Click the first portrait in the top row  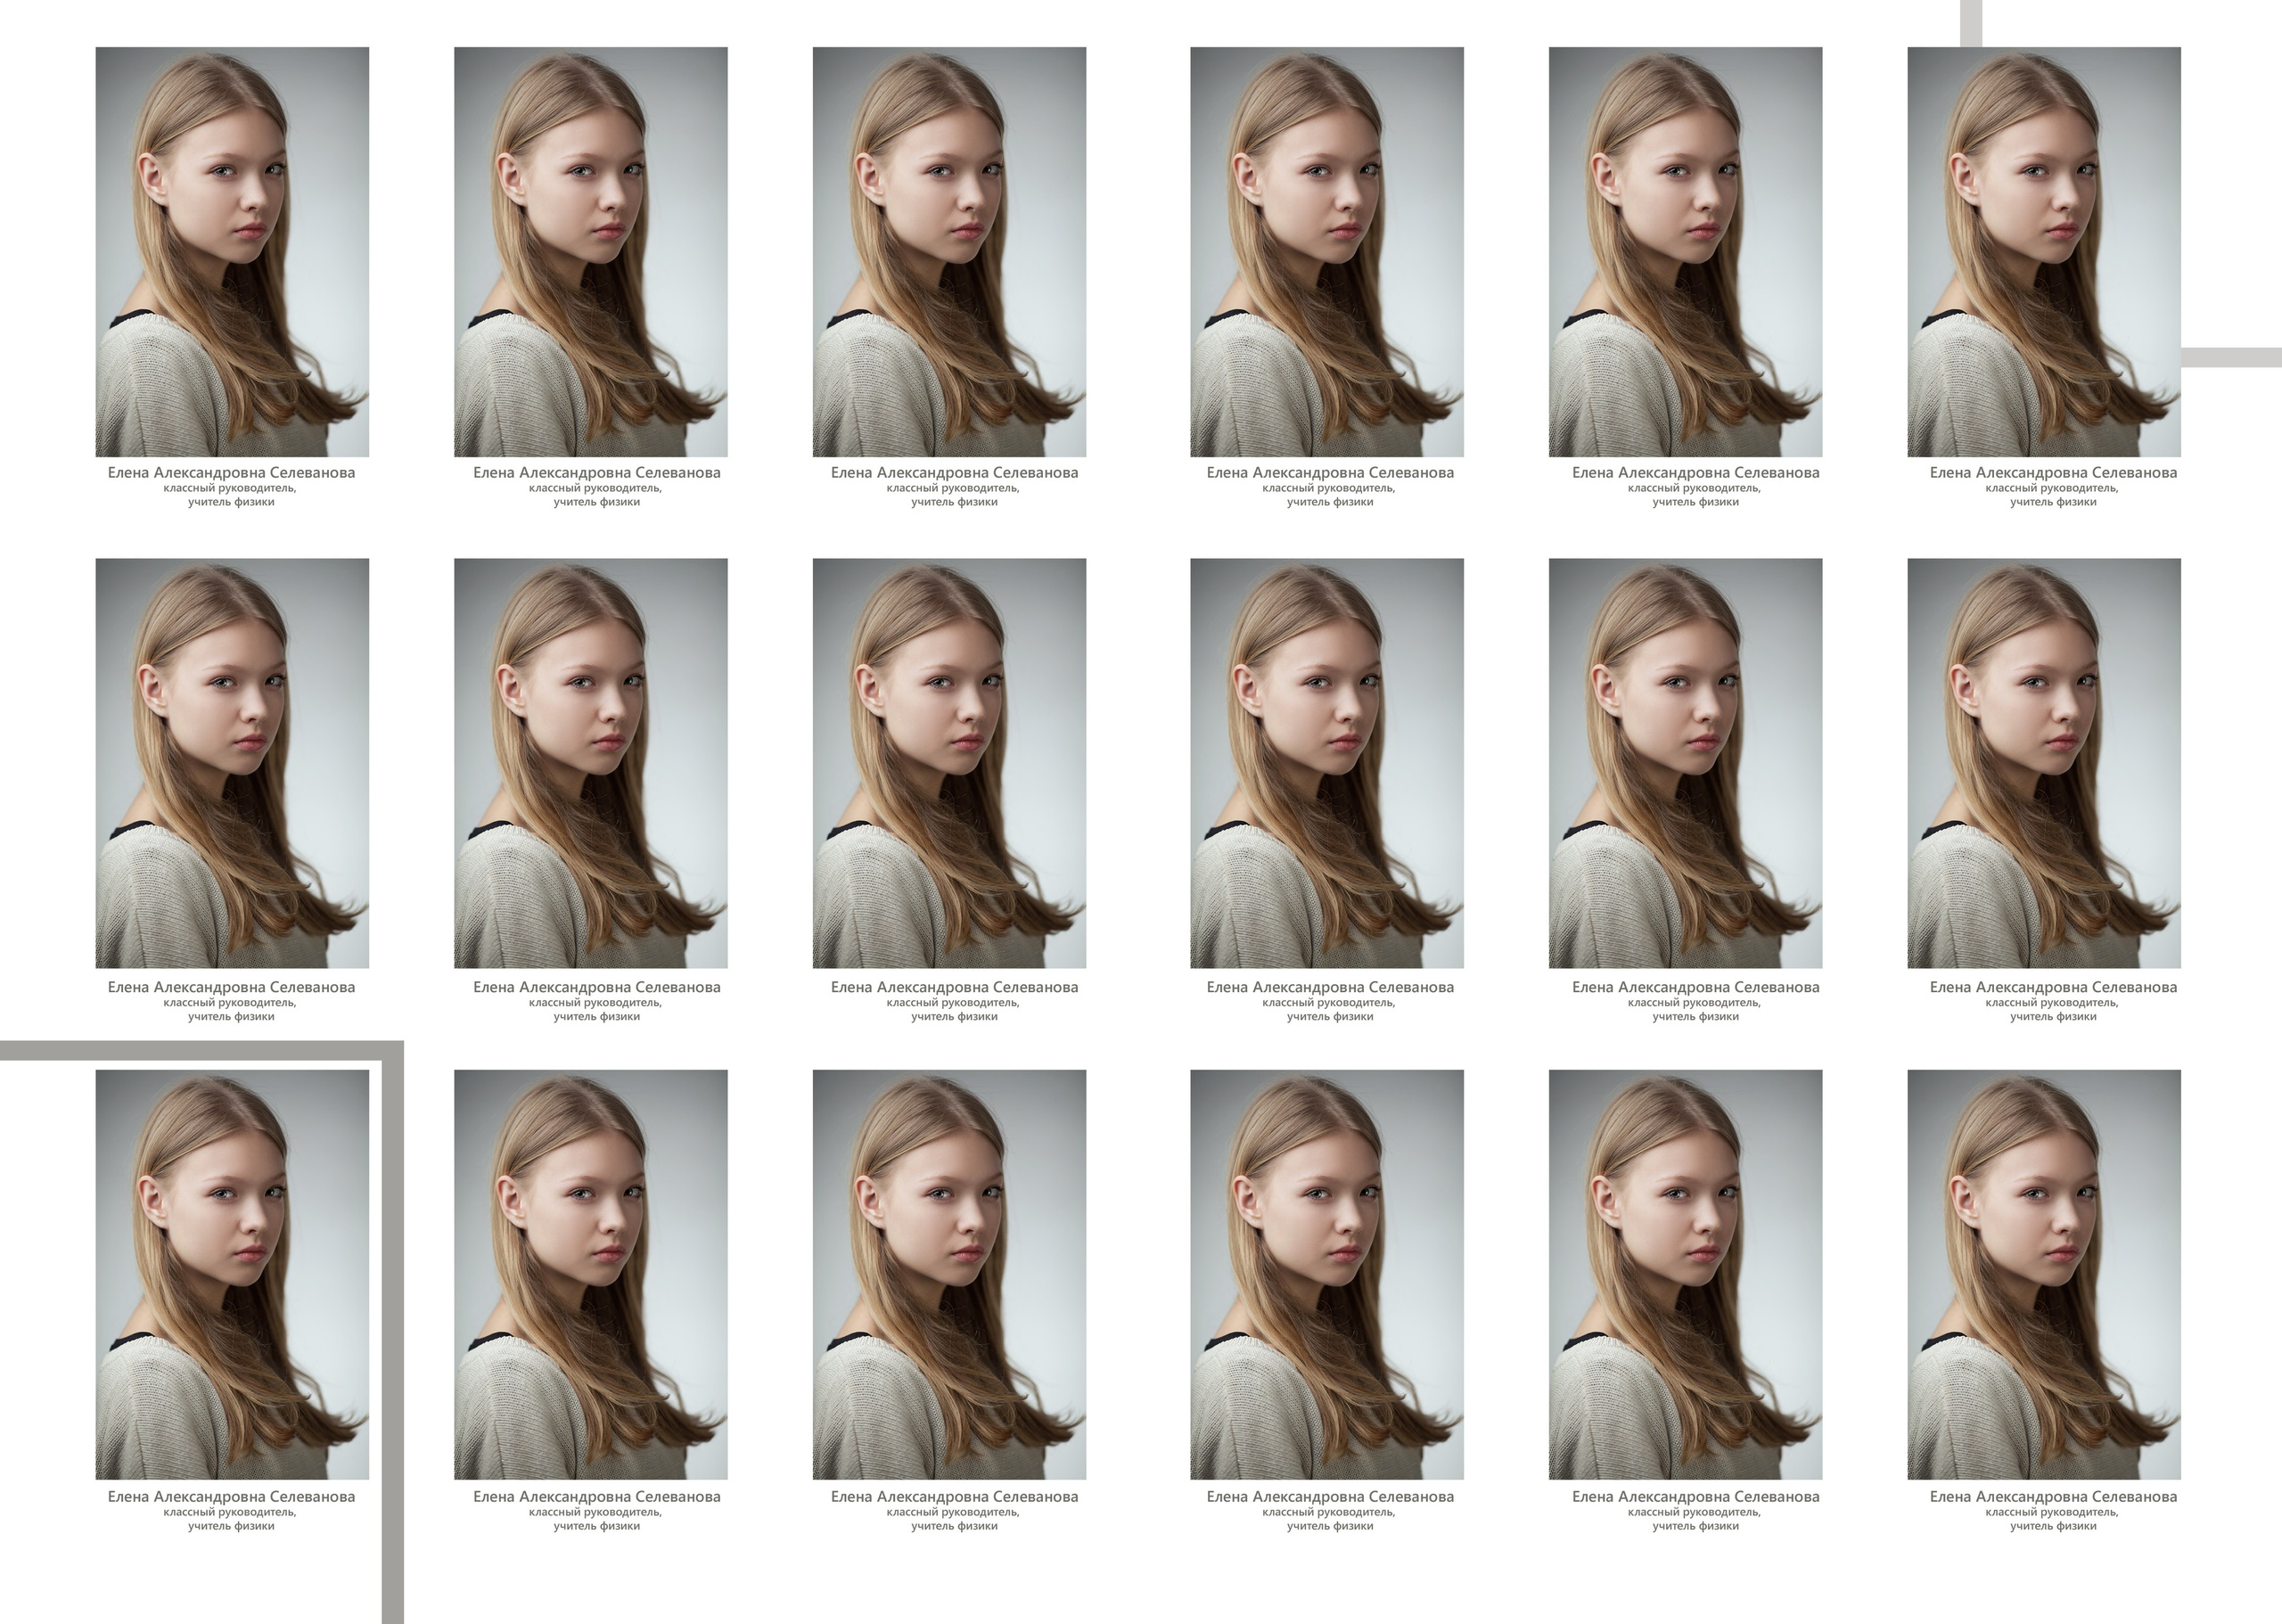232,252
